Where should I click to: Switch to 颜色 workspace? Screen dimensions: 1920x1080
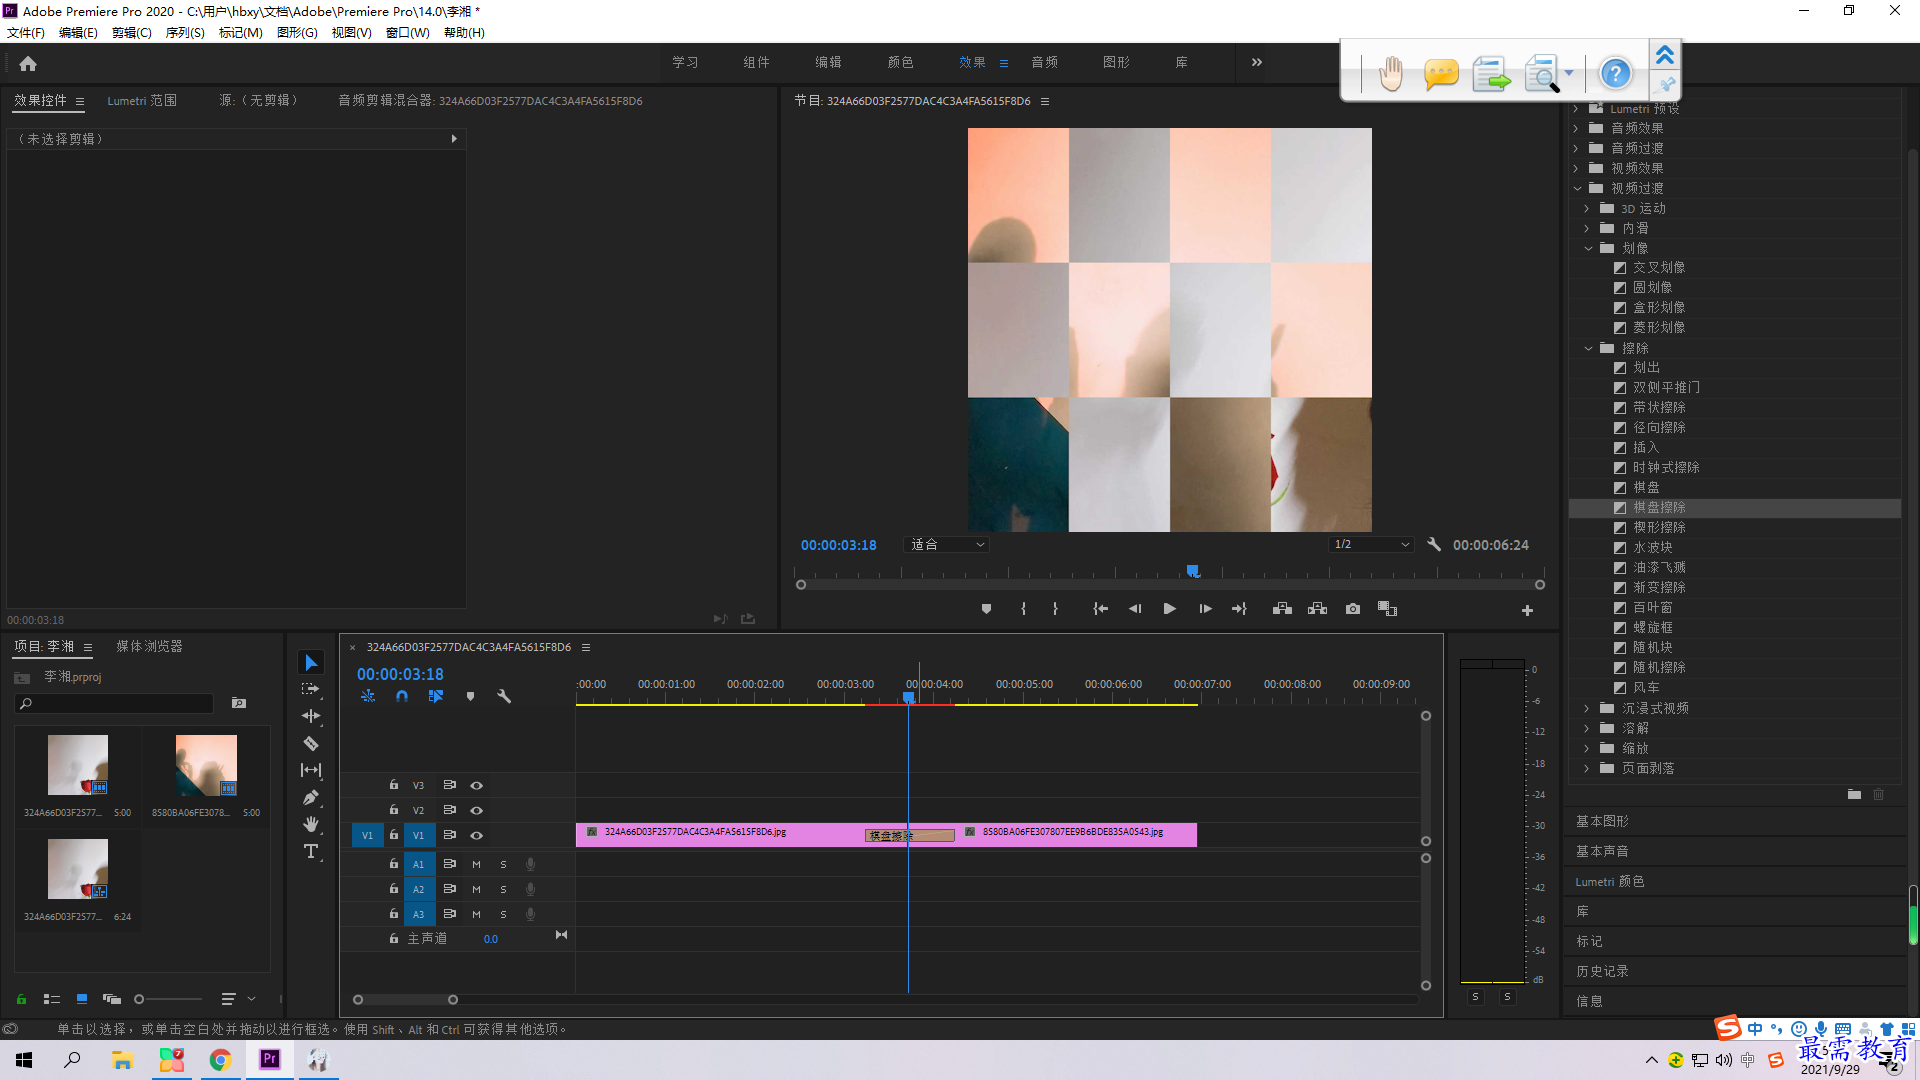coord(900,62)
